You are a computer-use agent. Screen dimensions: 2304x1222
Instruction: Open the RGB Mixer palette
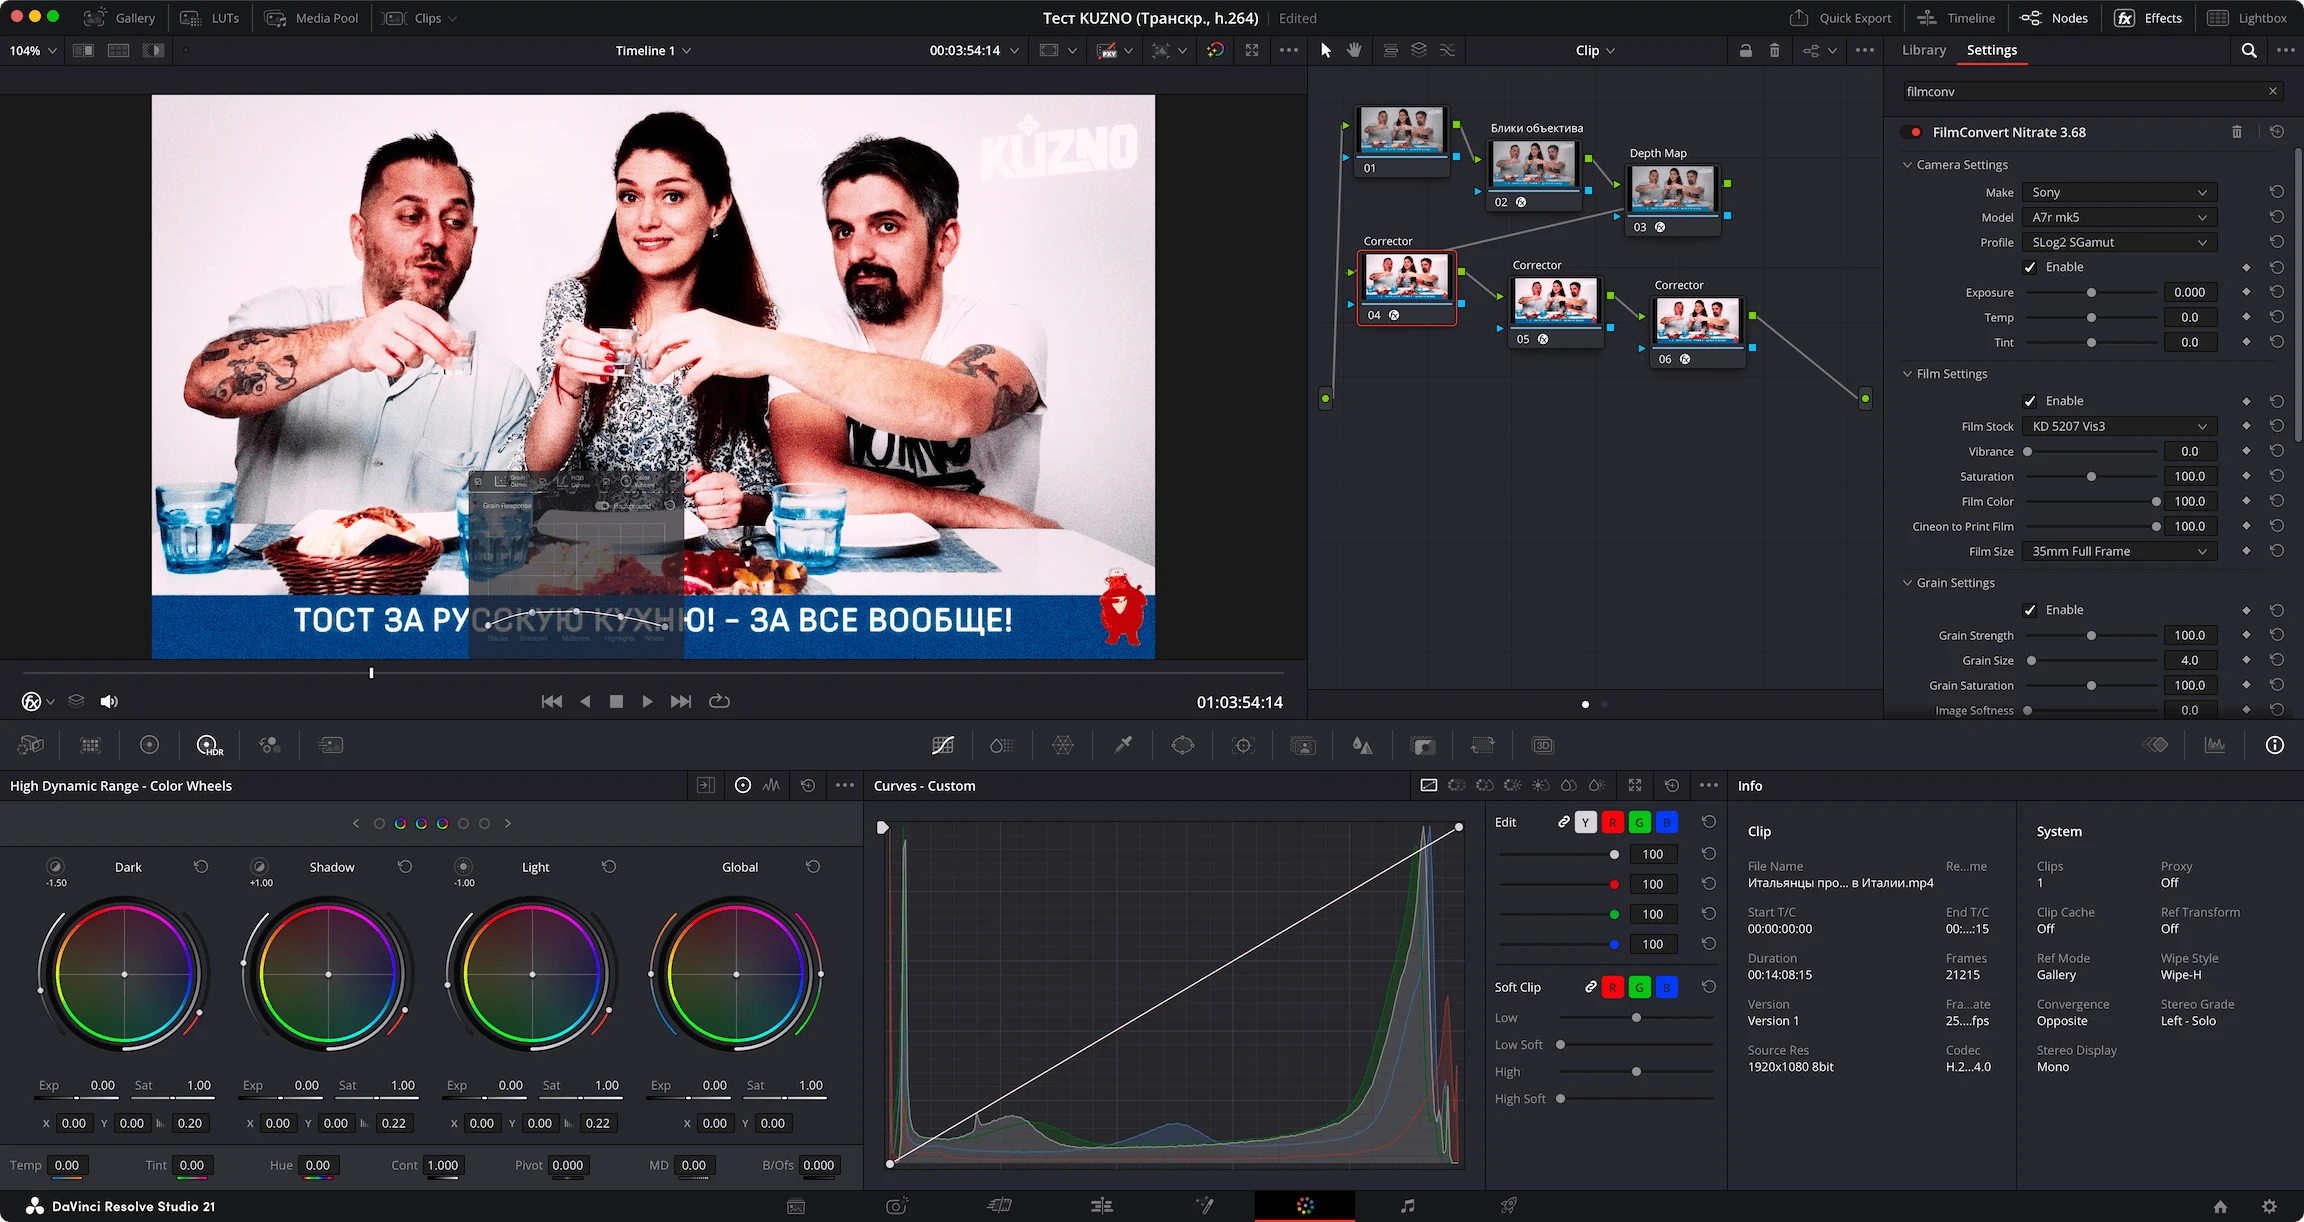(x=269, y=745)
